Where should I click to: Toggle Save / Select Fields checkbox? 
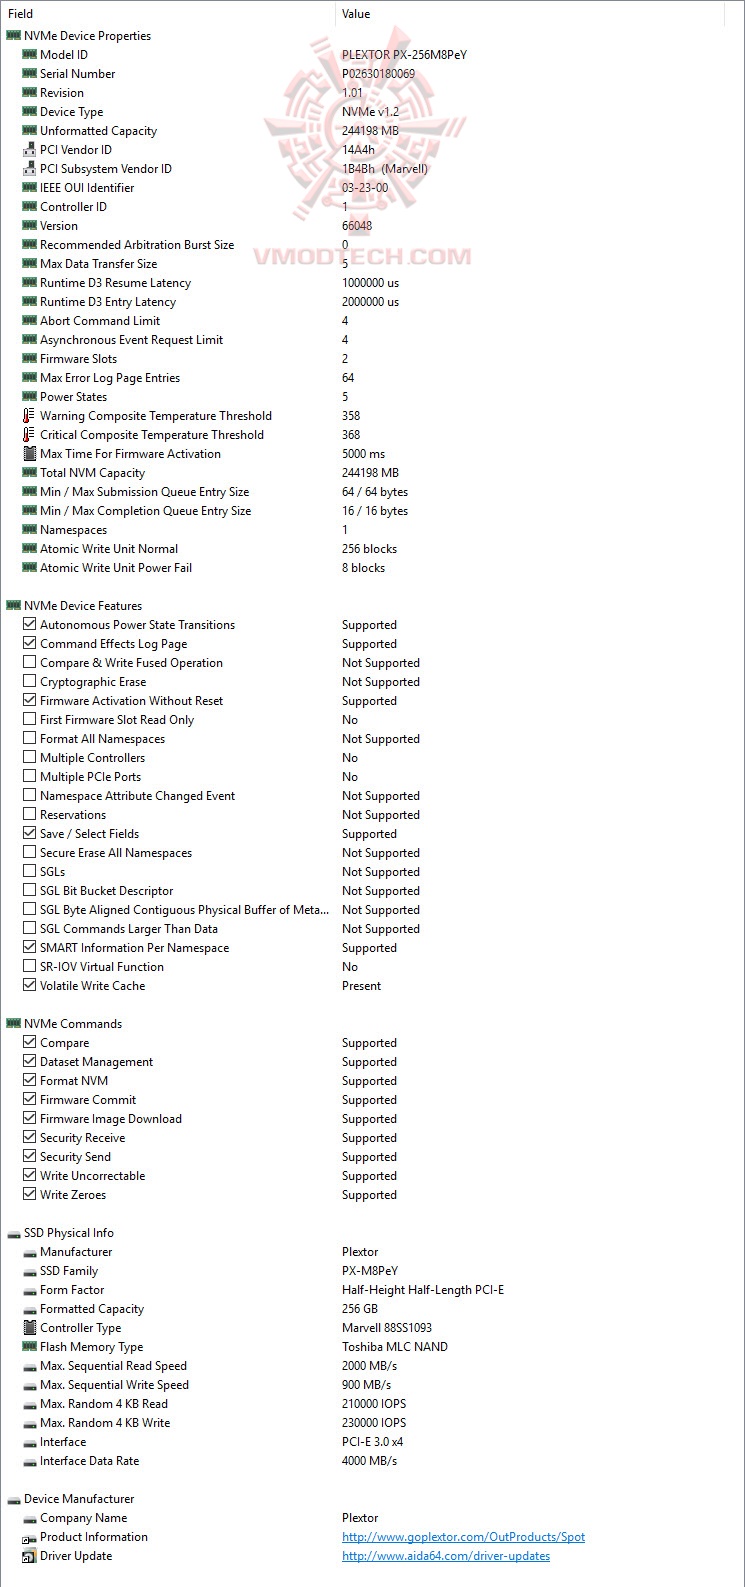pos(30,834)
